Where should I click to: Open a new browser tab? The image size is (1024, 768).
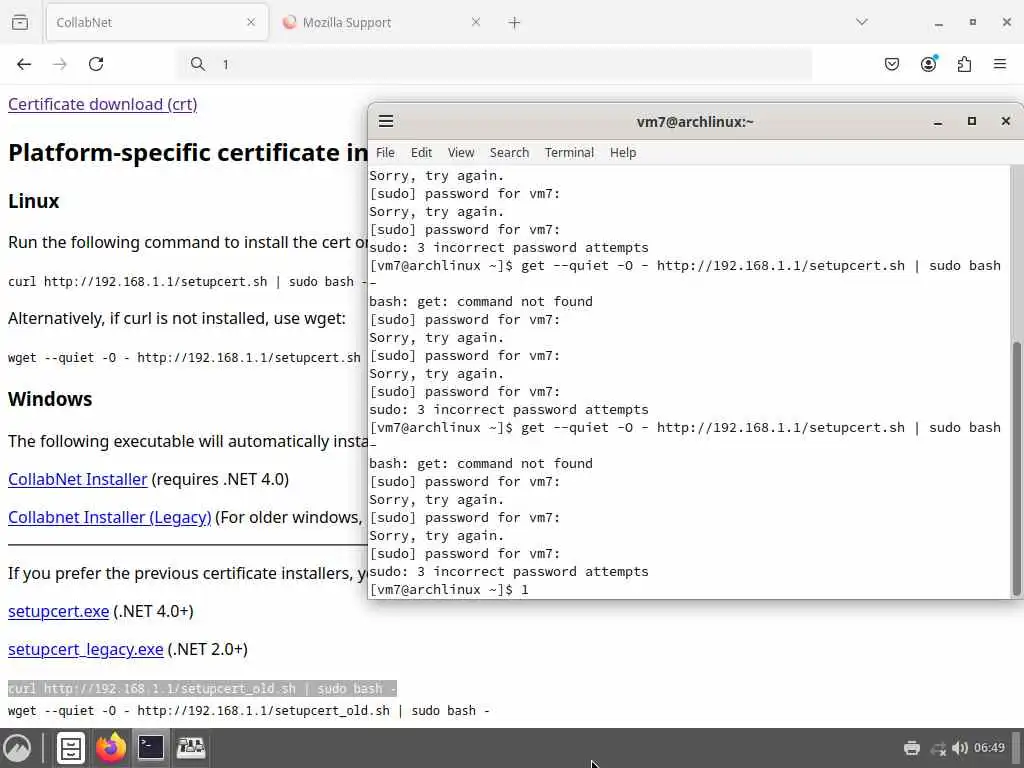(514, 22)
